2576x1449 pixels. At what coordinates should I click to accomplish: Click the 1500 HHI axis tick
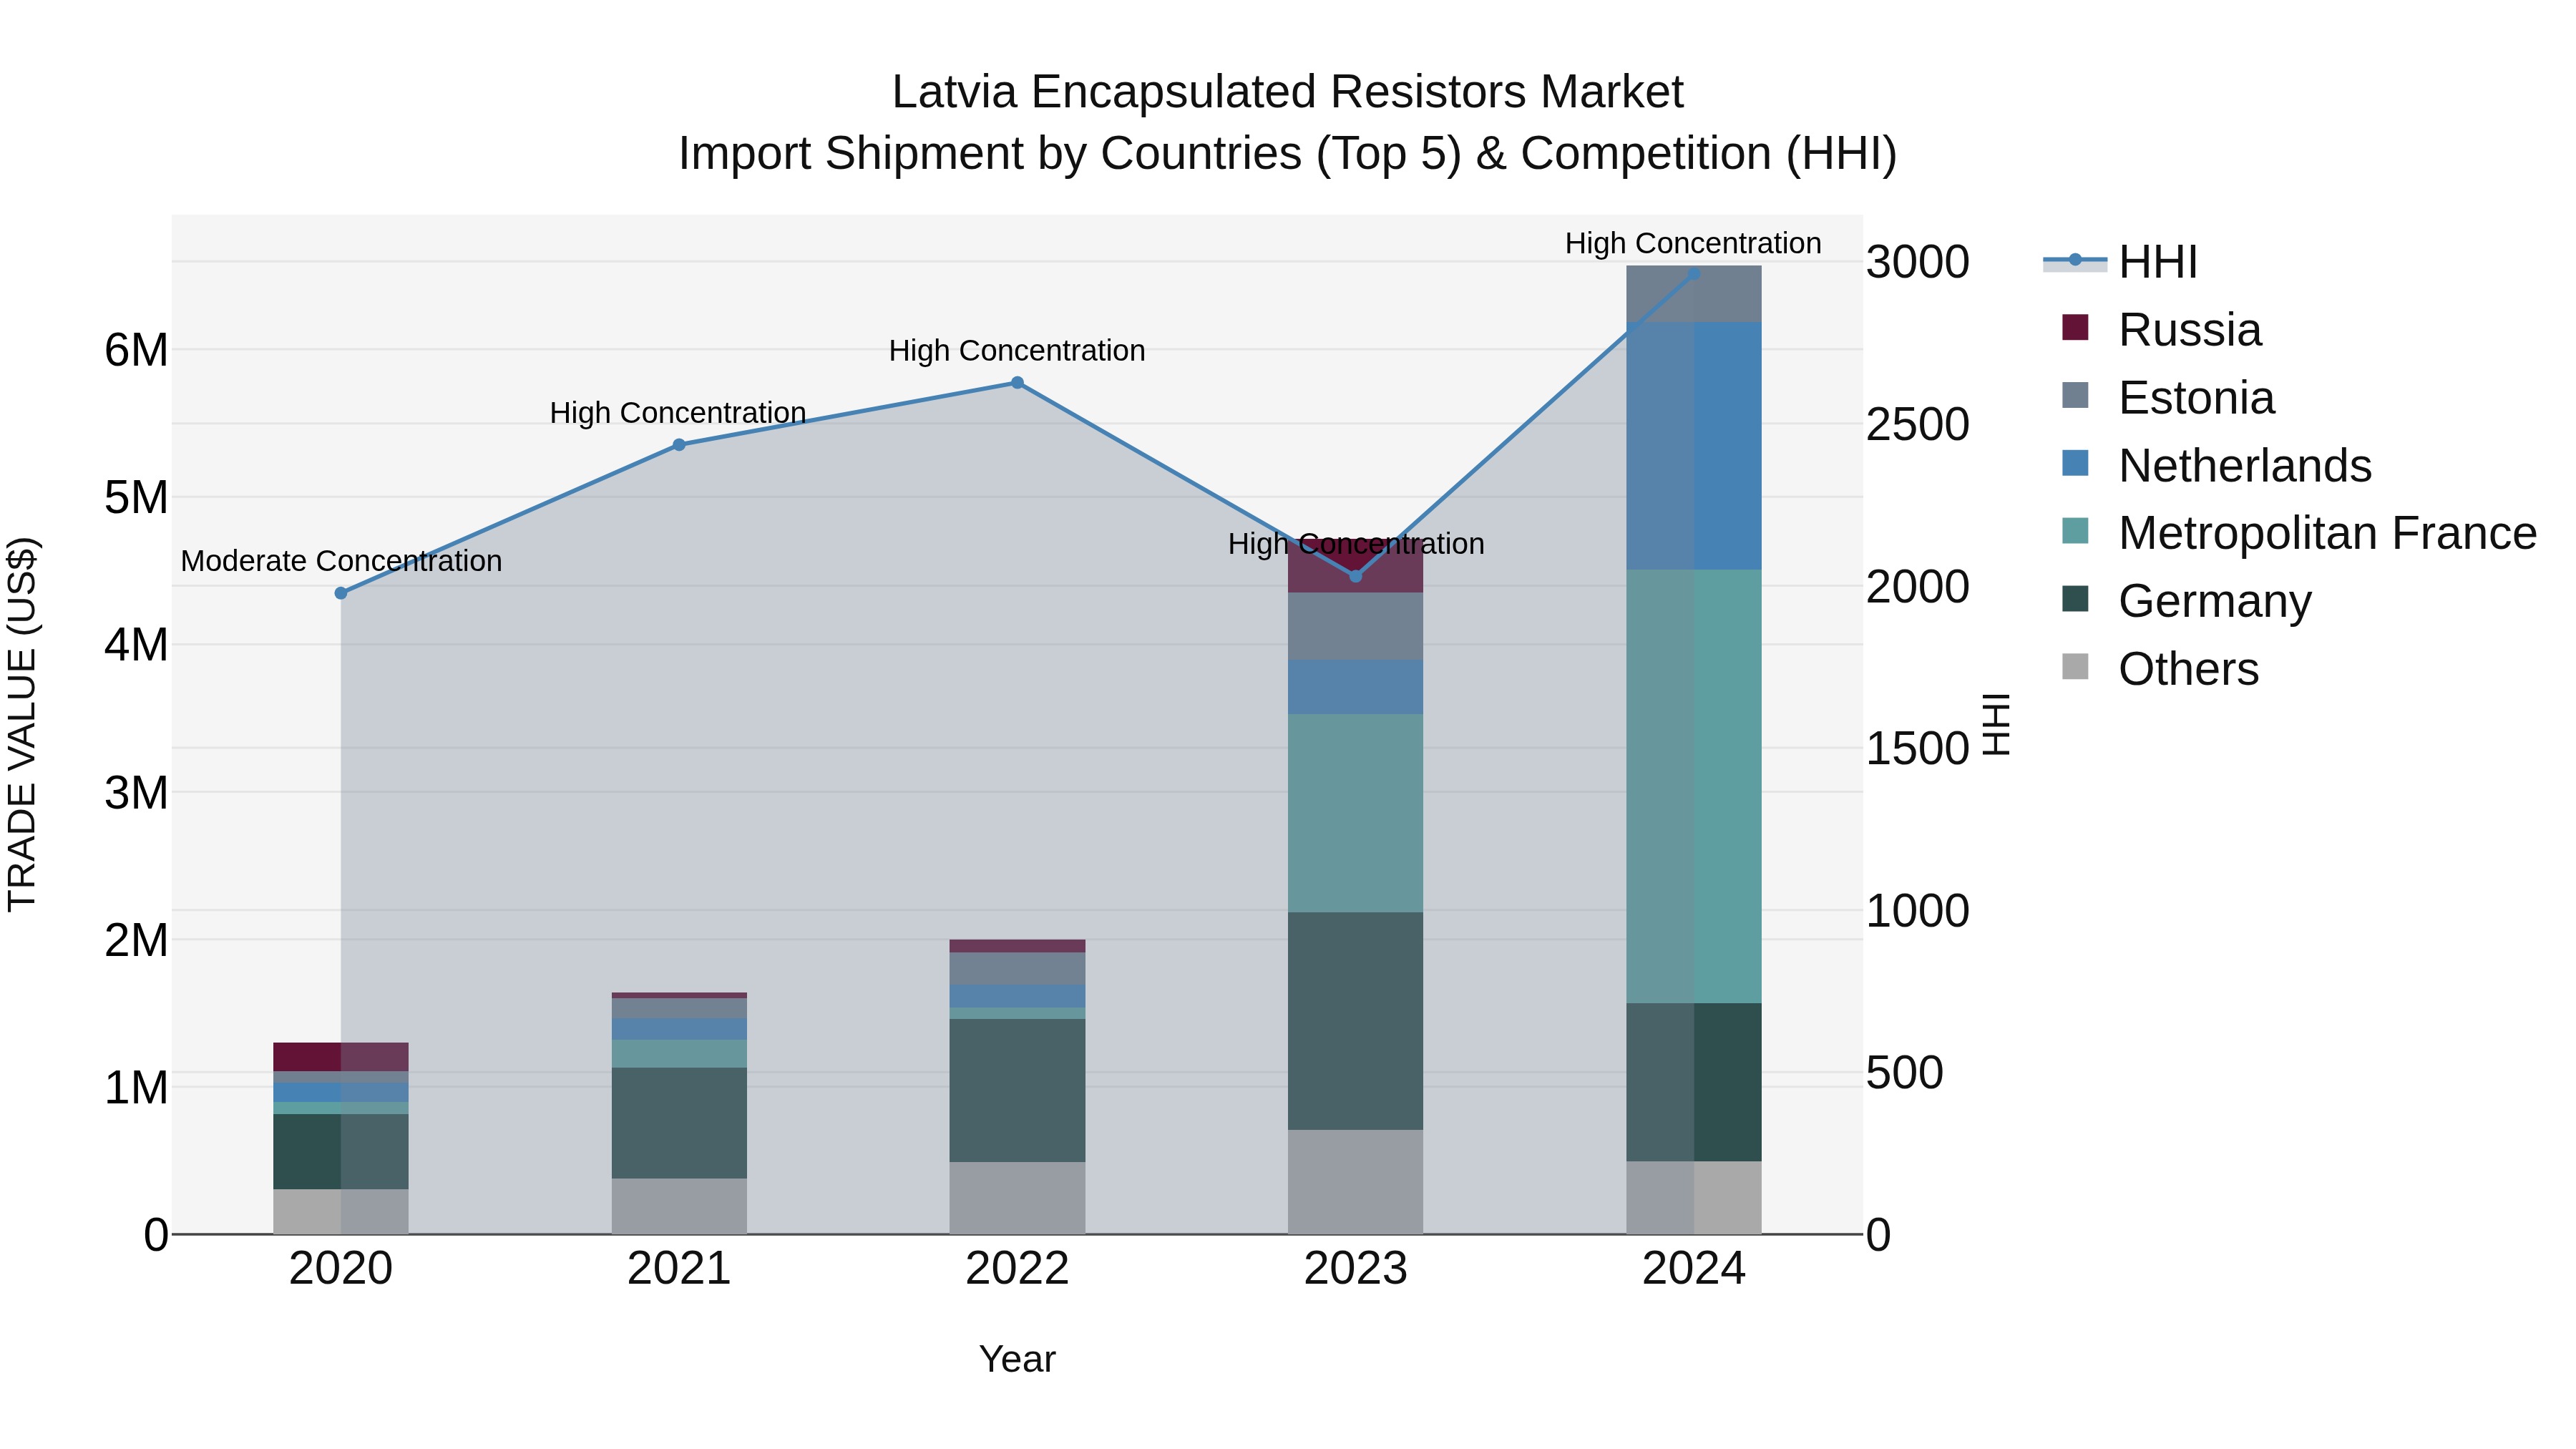[x=1918, y=749]
